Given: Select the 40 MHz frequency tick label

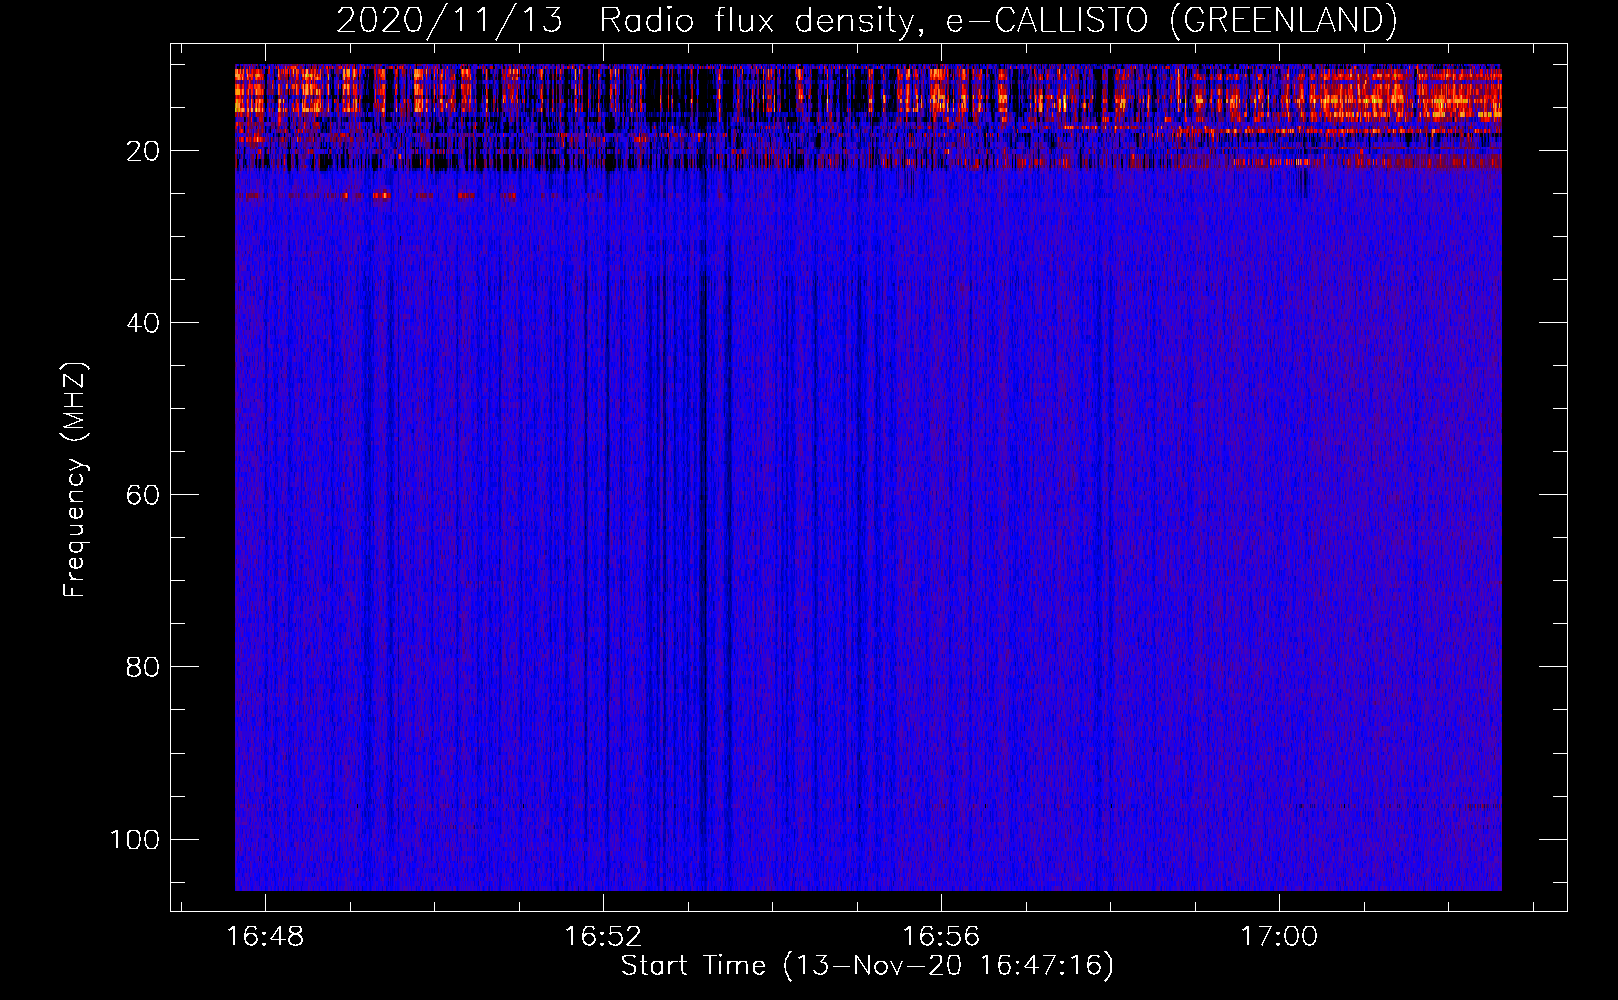Looking at the screenshot, I should coord(143,323).
